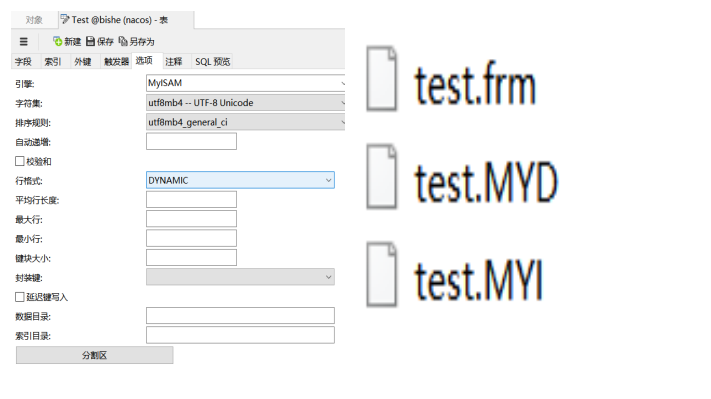Click the 数据目录 input field
Image resolution: width=711 pixels, height=399 pixels.
point(240,316)
